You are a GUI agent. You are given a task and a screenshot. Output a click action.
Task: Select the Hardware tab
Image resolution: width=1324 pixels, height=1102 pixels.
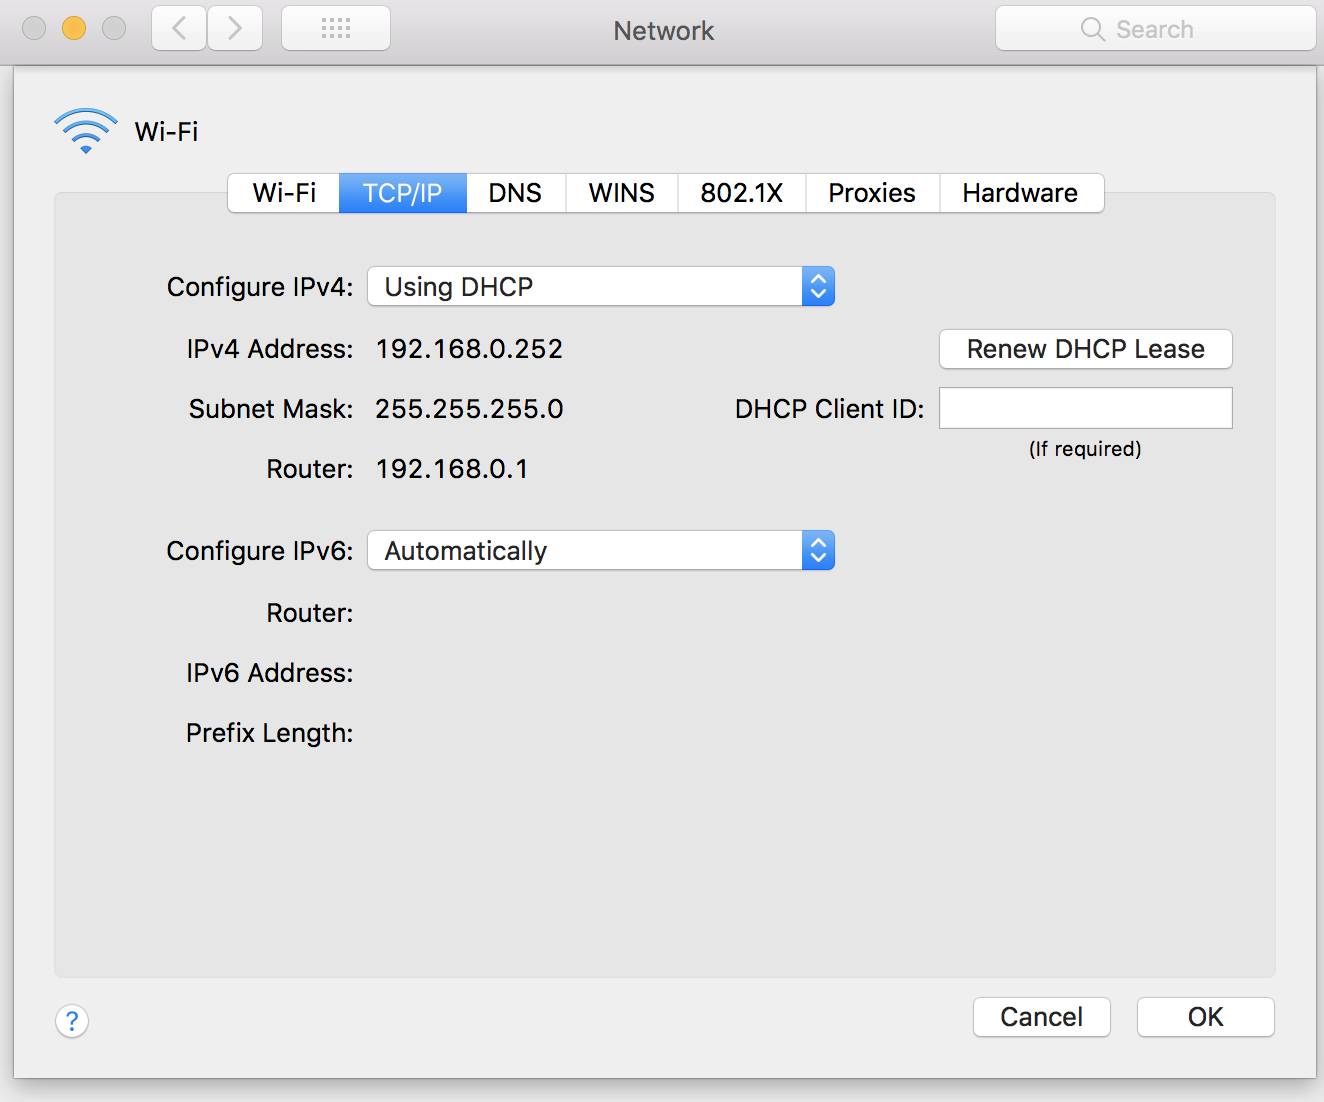[1020, 193]
